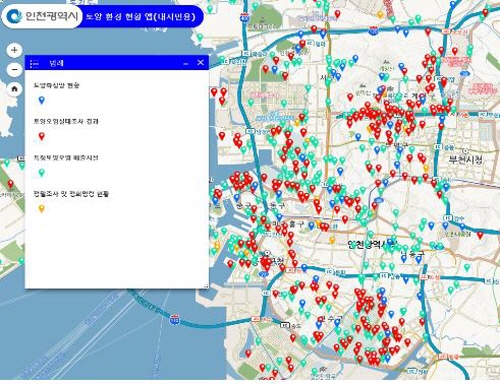The width and height of the screenshot is (500, 384).
Task: Minimize the 범례 legend panel
Action: (x=186, y=63)
